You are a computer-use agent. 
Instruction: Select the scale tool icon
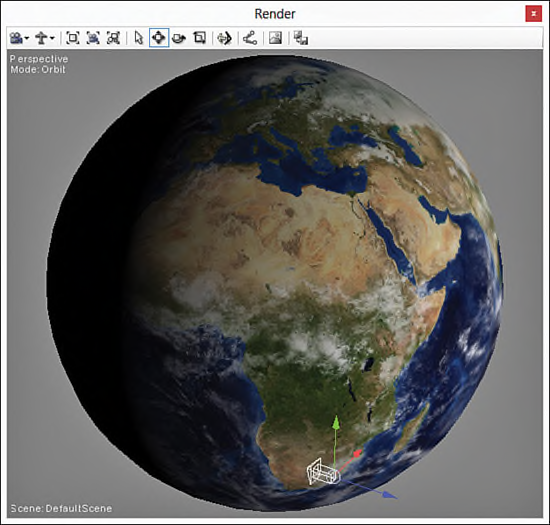point(200,38)
